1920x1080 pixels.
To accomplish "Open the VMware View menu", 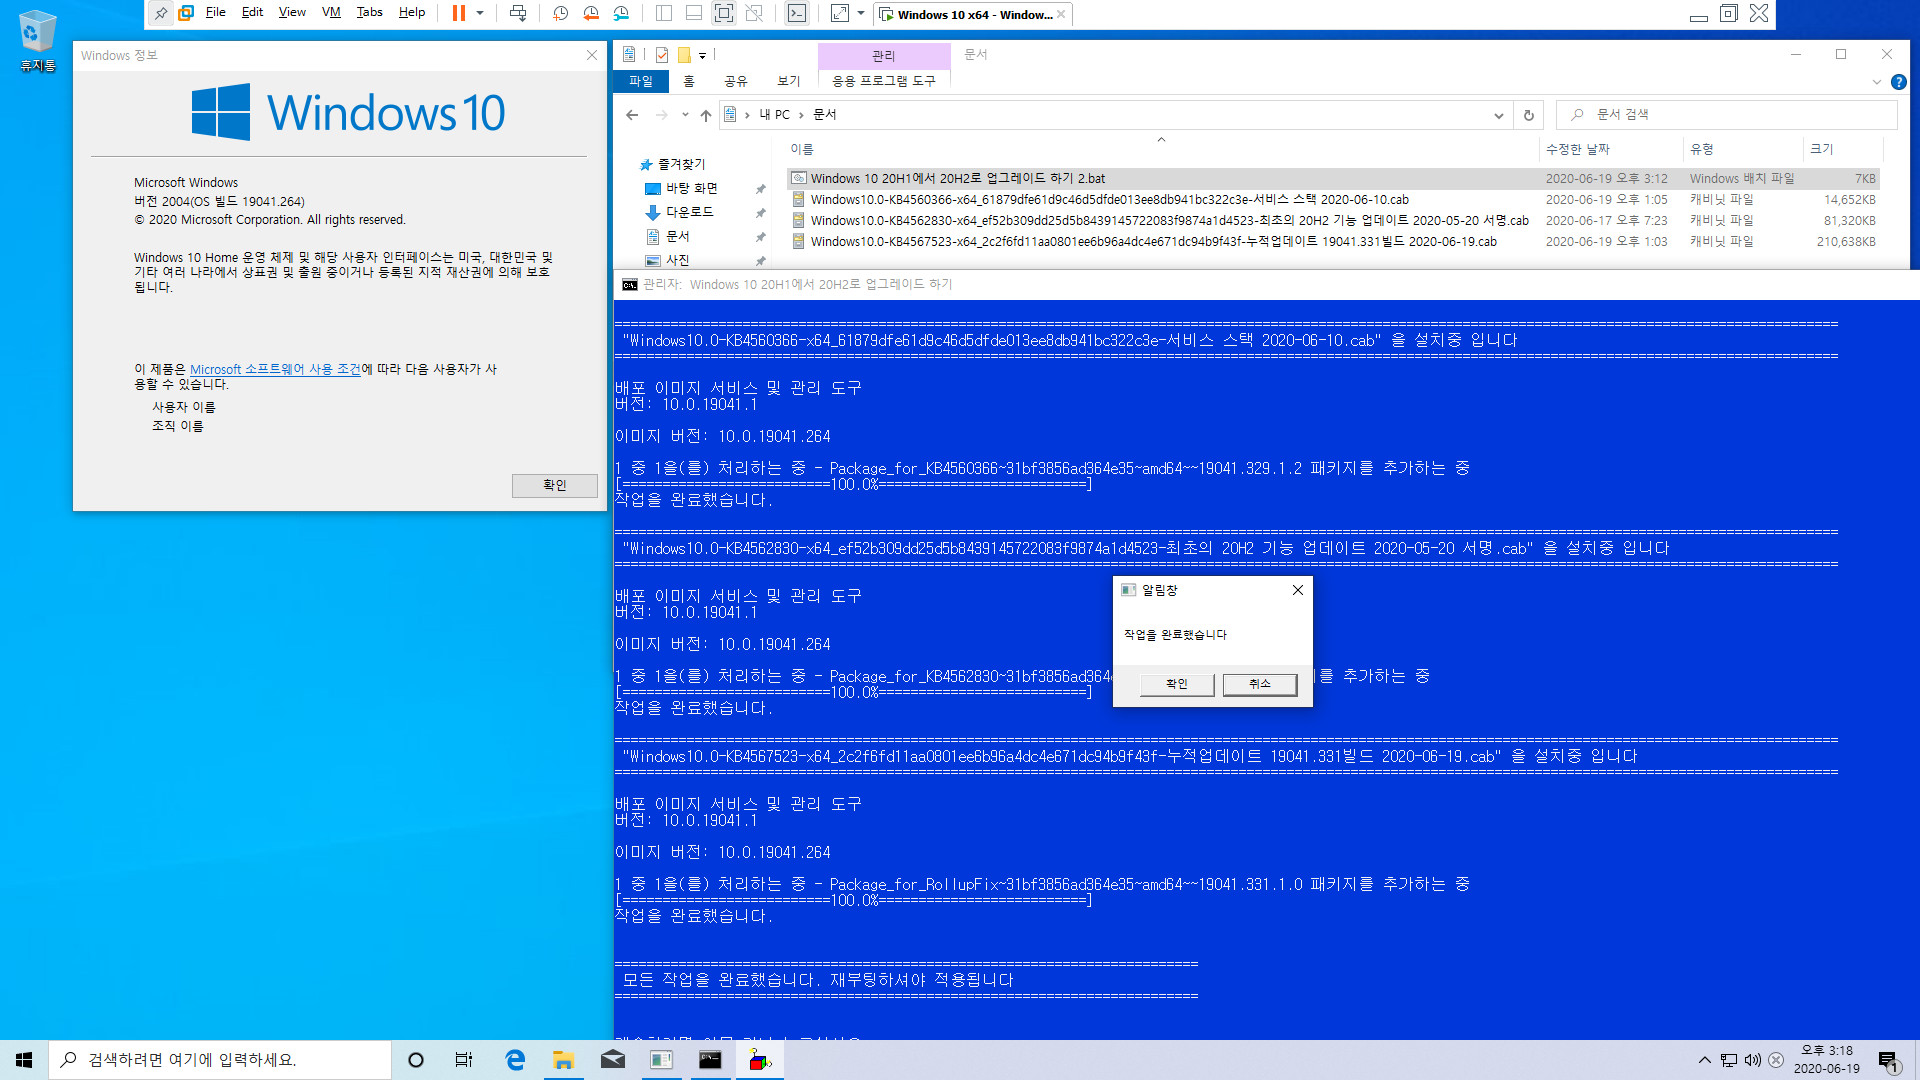I will click(x=292, y=12).
